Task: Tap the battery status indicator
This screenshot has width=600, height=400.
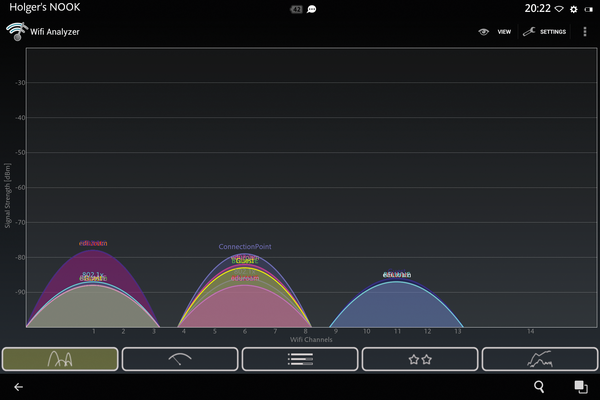Action: 588,9
